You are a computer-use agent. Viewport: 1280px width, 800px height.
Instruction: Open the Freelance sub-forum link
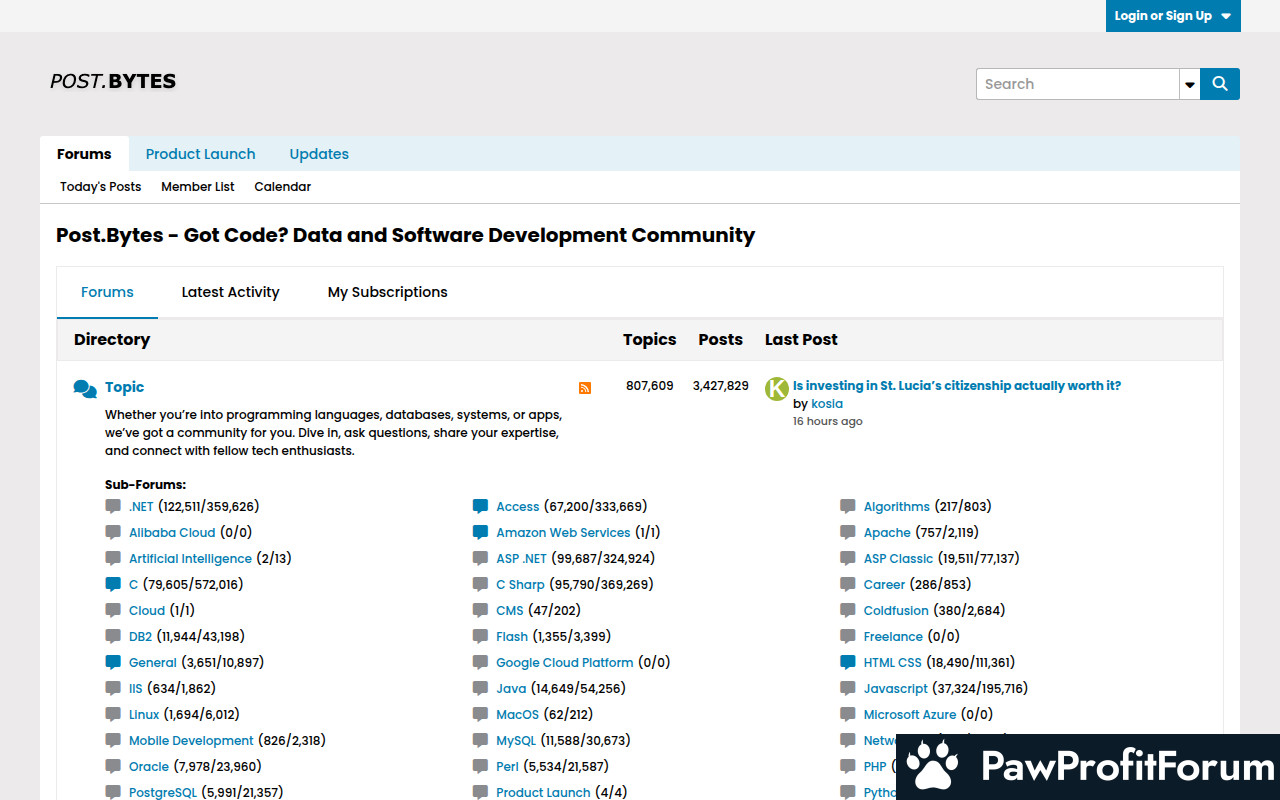pos(893,636)
